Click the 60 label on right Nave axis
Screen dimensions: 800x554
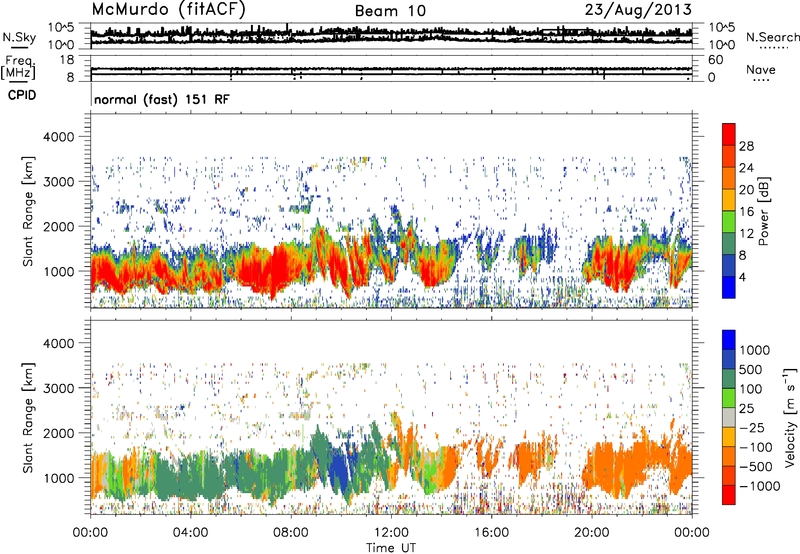coord(715,60)
